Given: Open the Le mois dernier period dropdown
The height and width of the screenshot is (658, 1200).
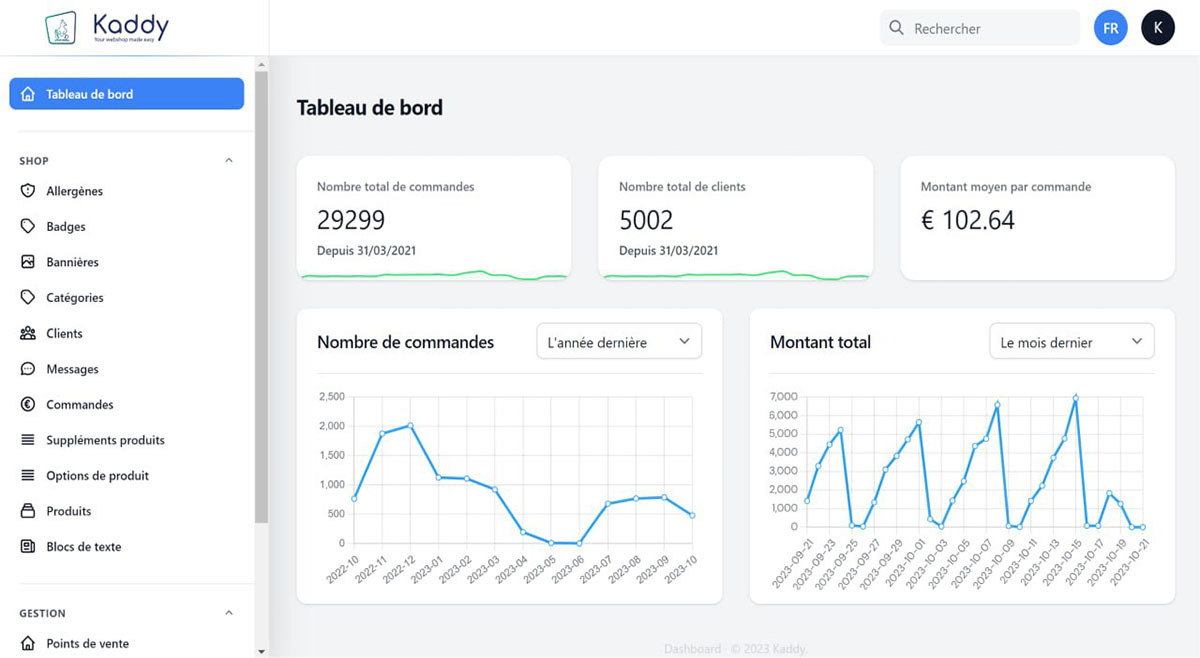Looking at the screenshot, I should click(x=1071, y=341).
